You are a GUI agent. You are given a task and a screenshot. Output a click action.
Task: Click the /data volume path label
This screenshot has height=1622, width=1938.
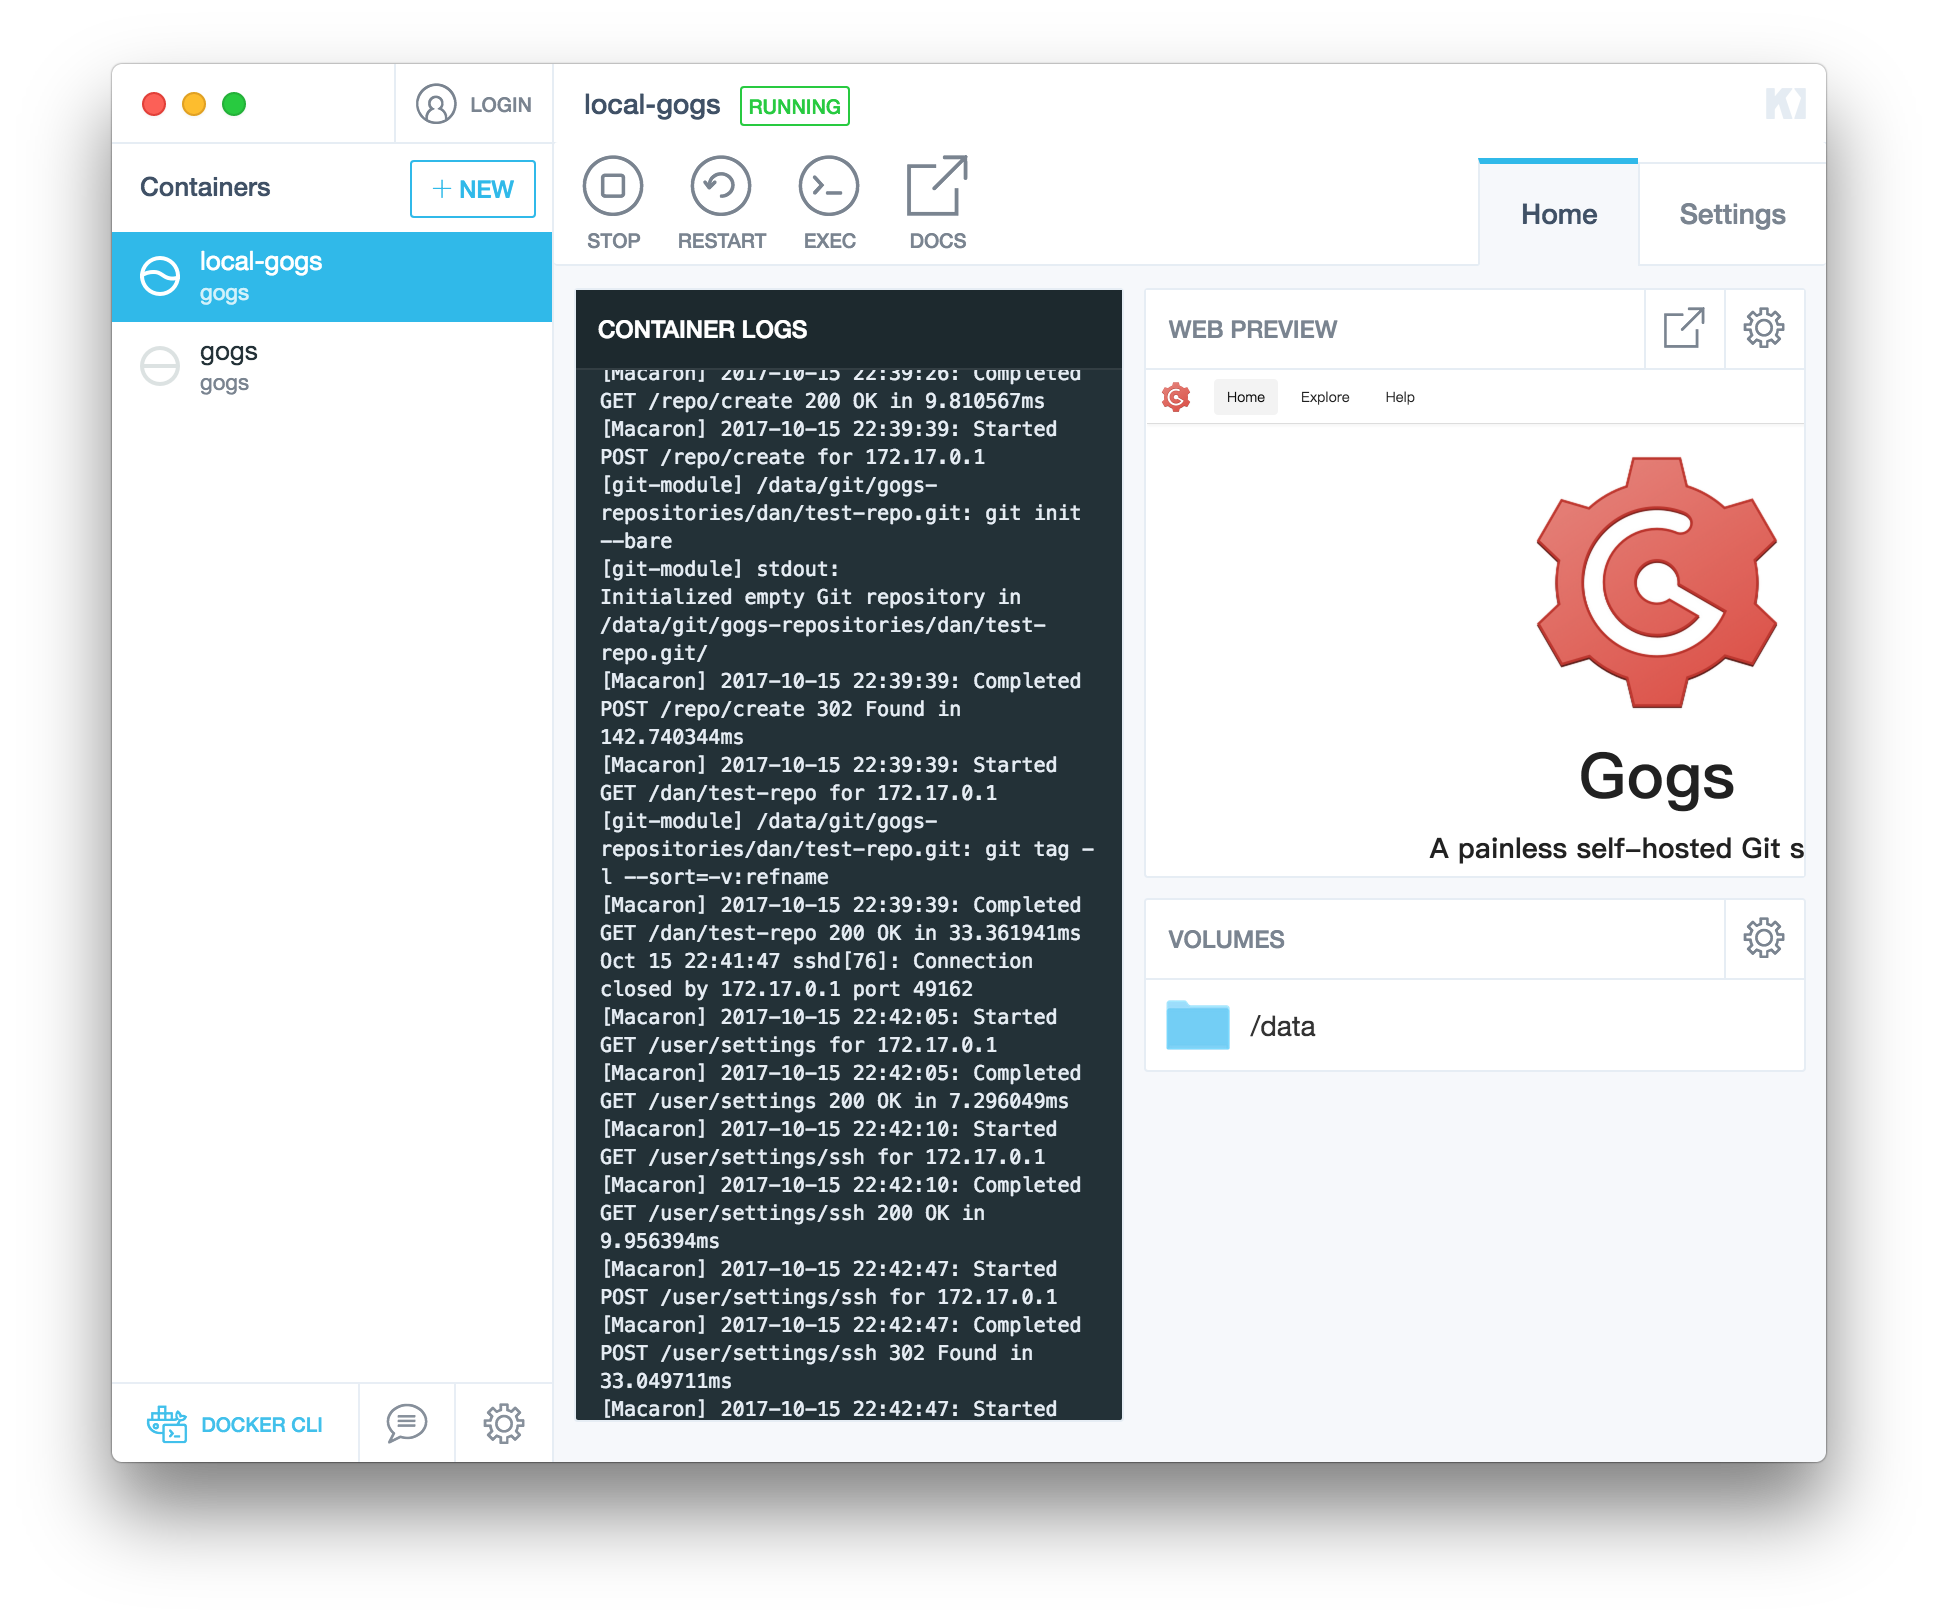pyautogui.click(x=1282, y=1026)
